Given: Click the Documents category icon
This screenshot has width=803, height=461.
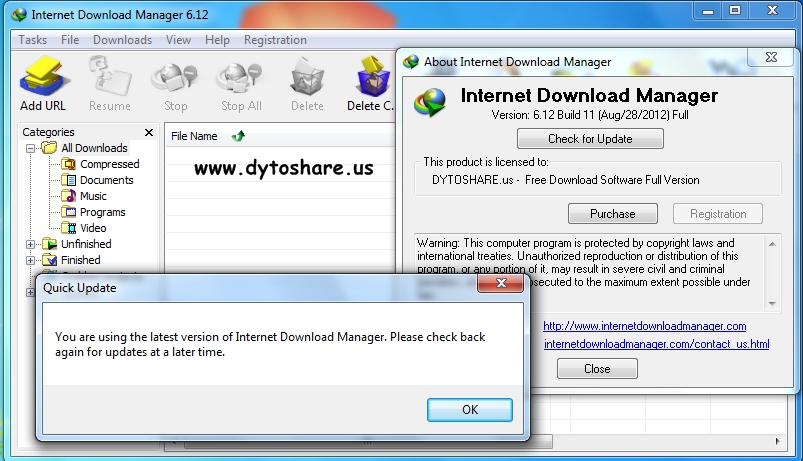Looking at the screenshot, I should pyautogui.click(x=69, y=180).
